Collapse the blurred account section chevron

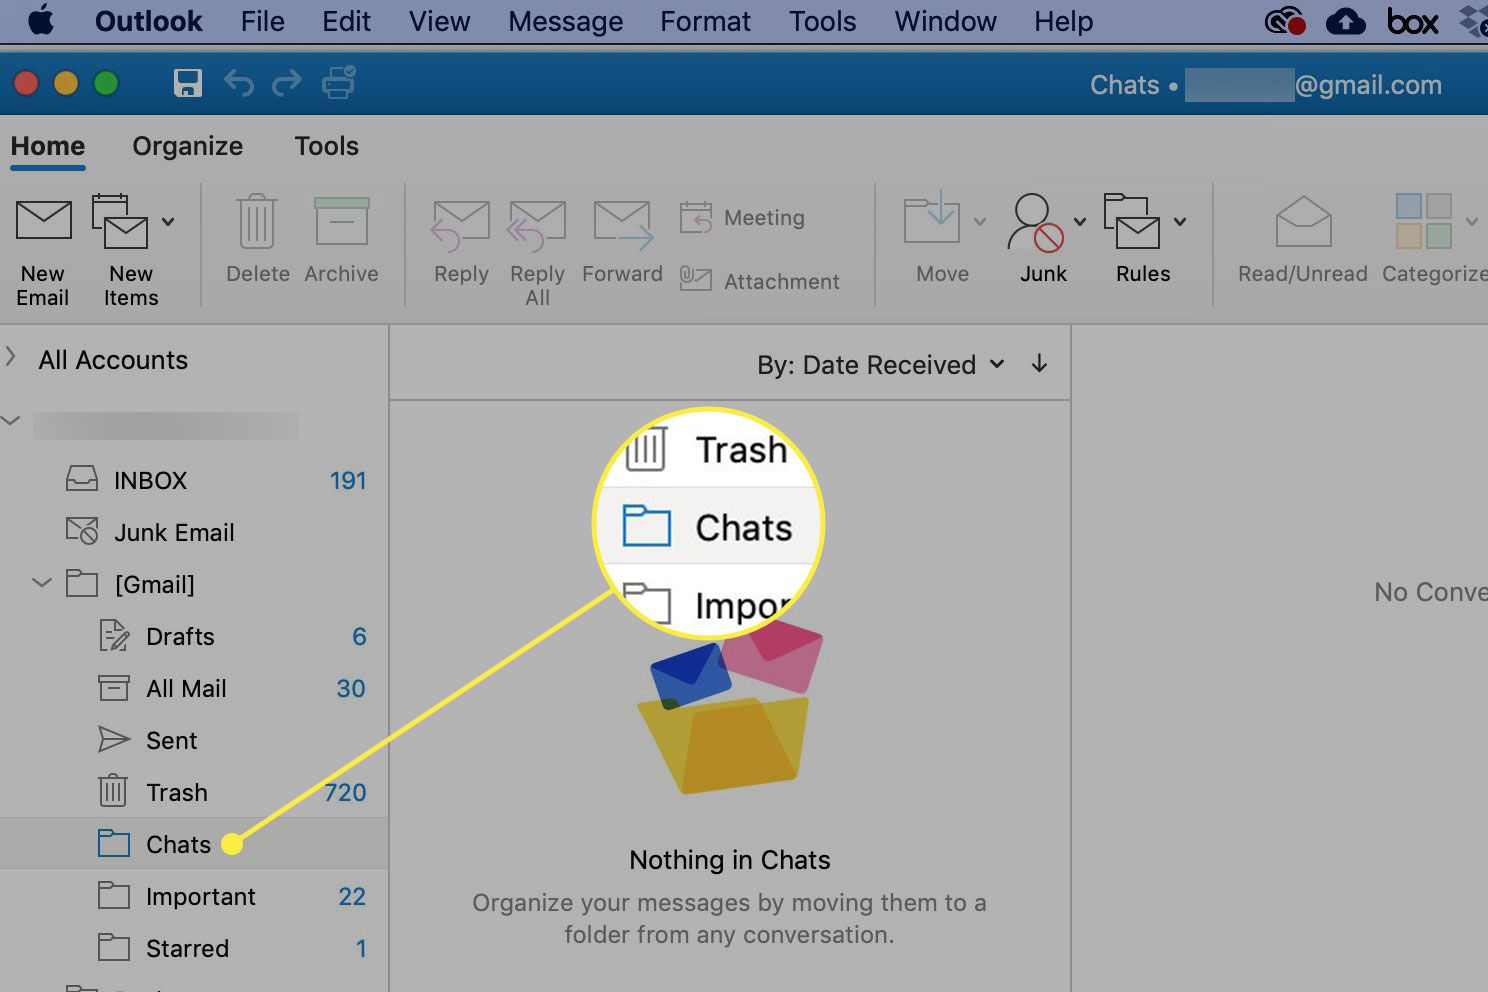coord(11,421)
